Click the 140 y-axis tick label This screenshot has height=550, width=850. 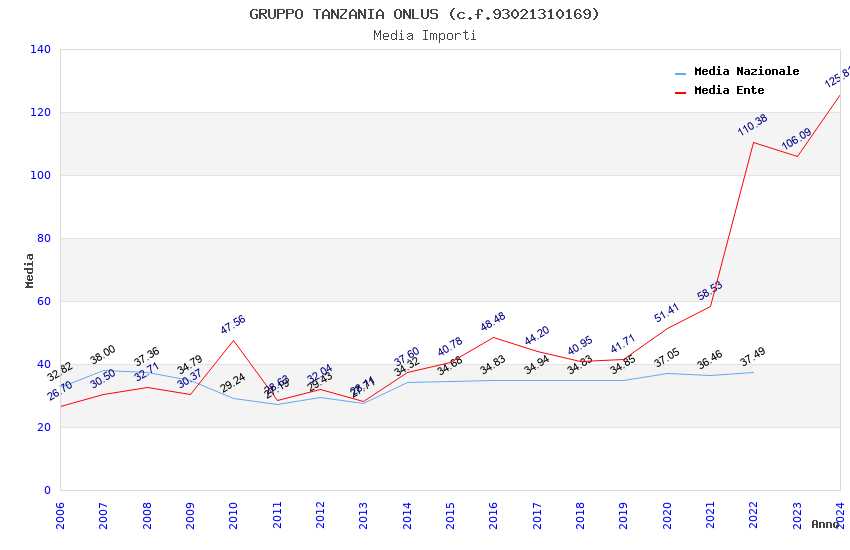tap(41, 49)
